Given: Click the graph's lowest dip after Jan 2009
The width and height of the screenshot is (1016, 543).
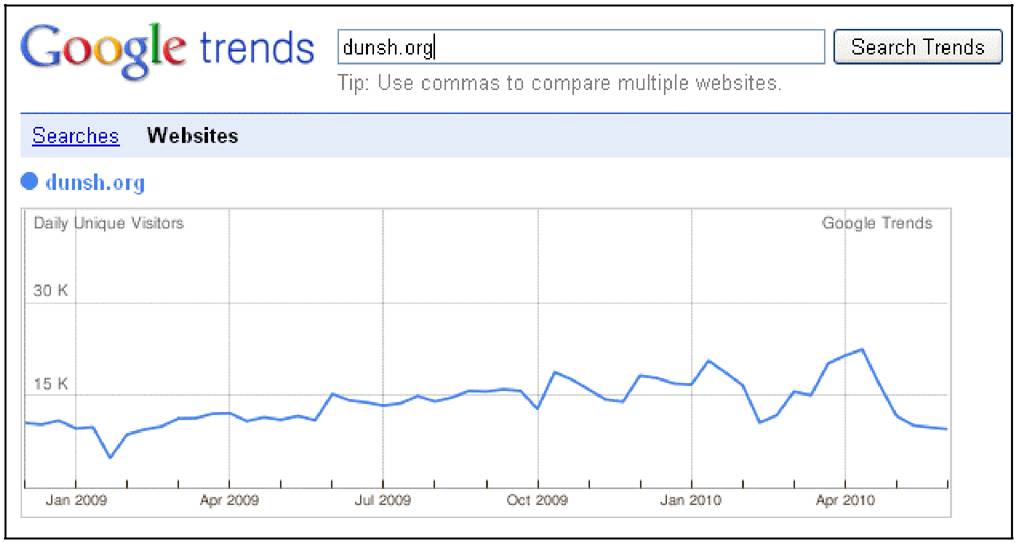Looking at the screenshot, I should (x=110, y=457).
